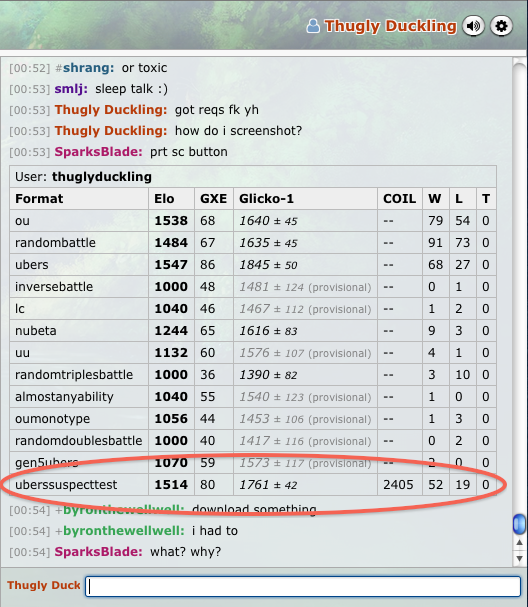Screen dimensions: 528x607
Task: Select the 'nubeta' format cell
Action: click(x=79, y=331)
